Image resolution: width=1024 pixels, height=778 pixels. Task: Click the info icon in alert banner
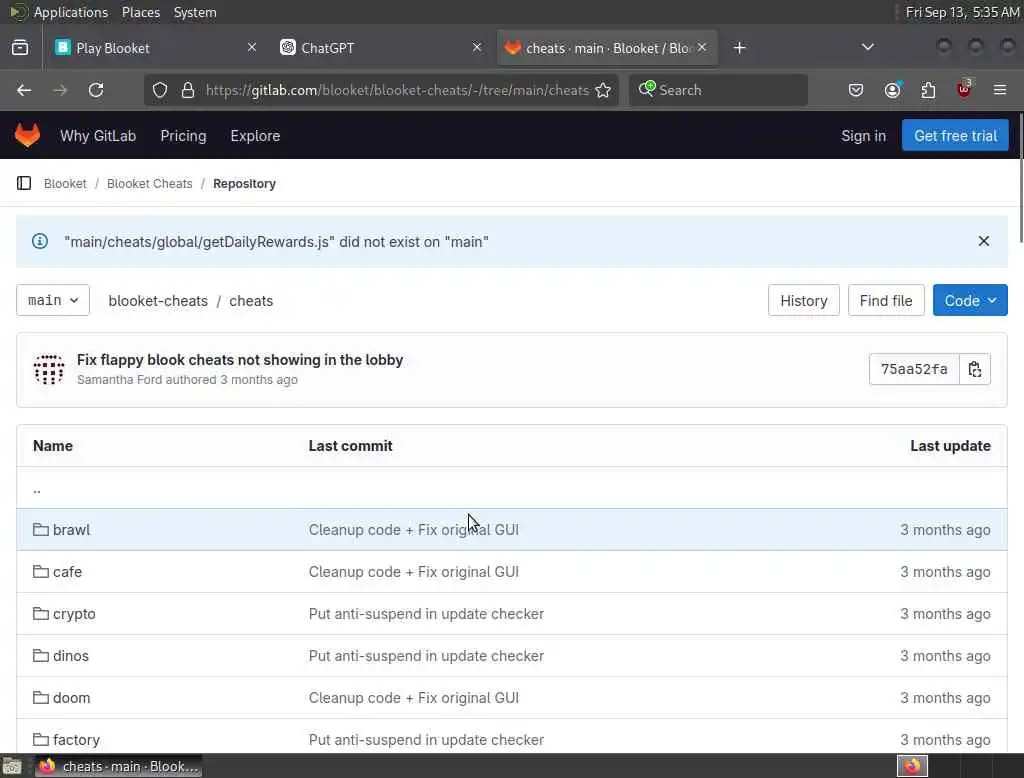click(x=40, y=241)
